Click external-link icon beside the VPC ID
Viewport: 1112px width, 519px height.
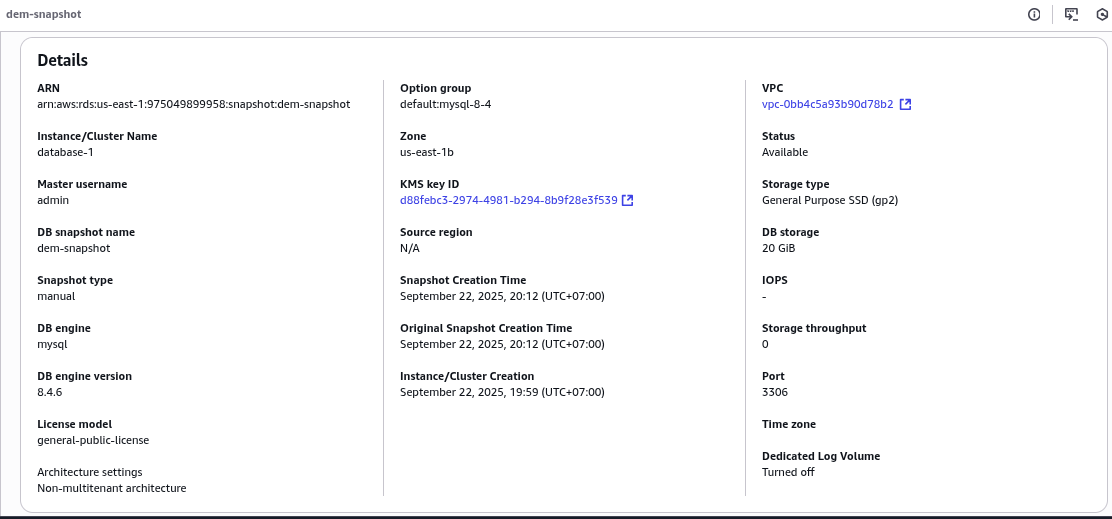(906, 104)
